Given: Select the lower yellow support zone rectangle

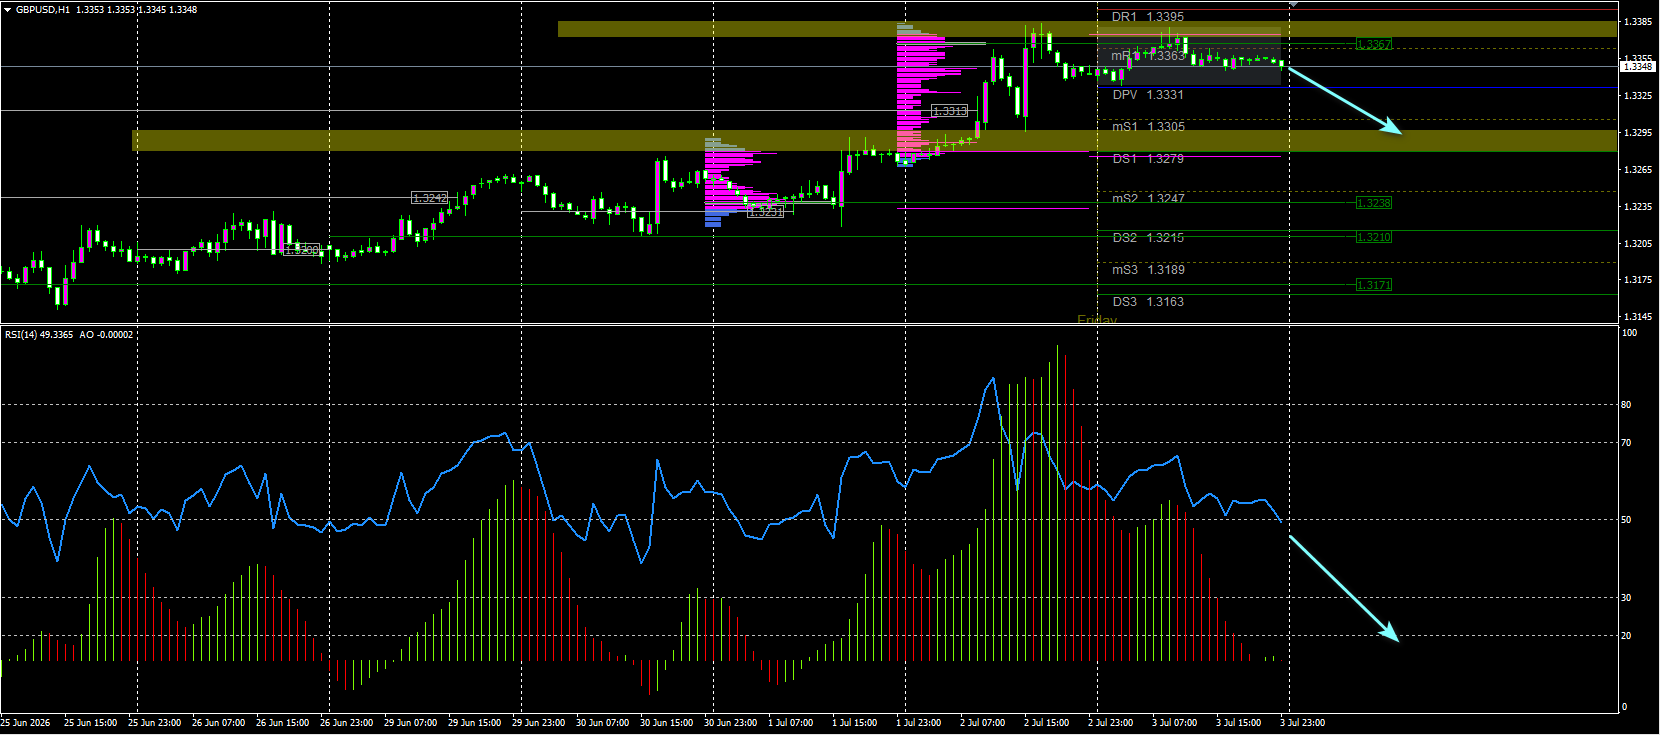Looking at the screenshot, I should click(x=875, y=141).
